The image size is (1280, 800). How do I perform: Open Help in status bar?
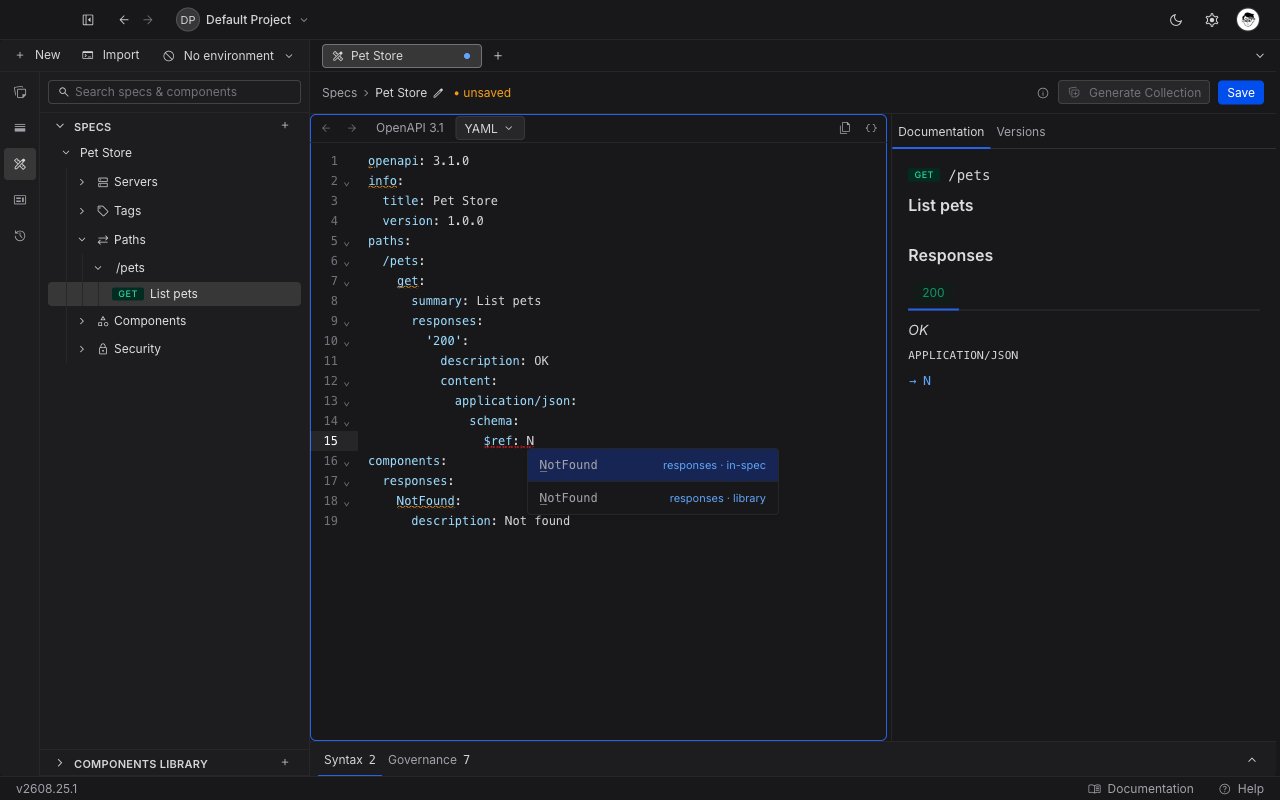pos(1242,789)
